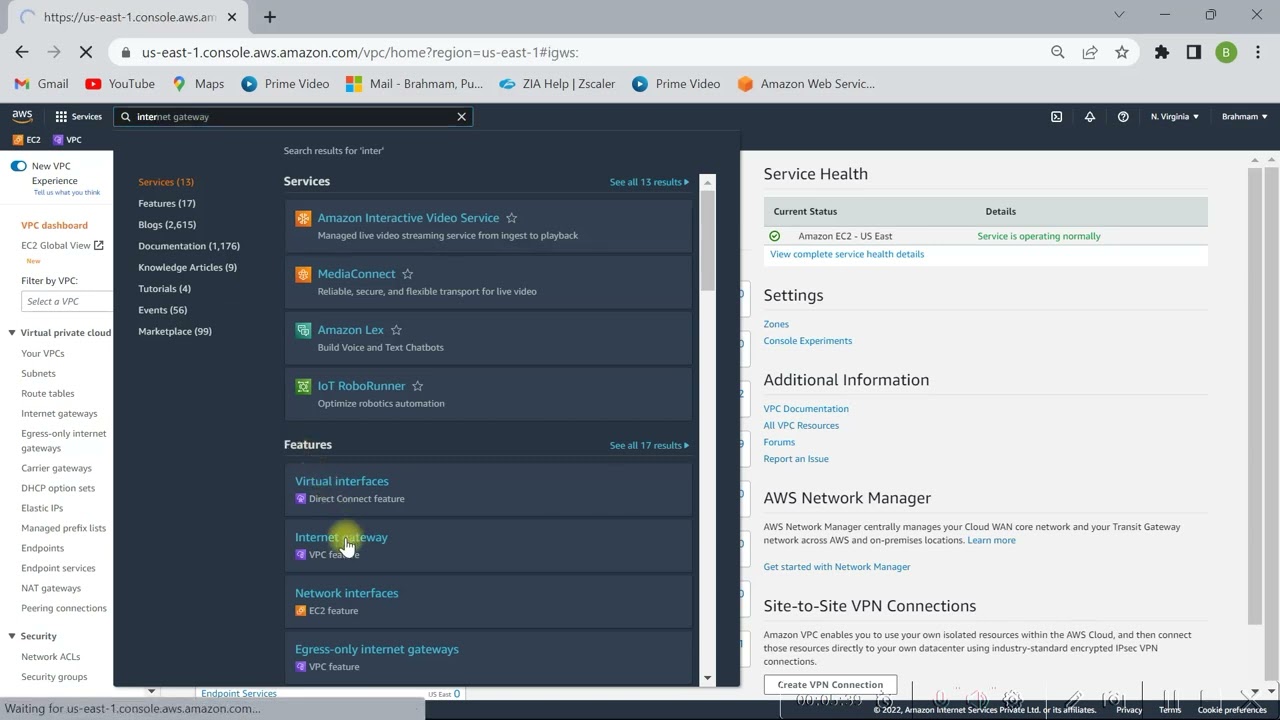The height and width of the screenshot is (720, 1280).
Task: Click the search results panel scrollbar
Action: tap(708, 240)
